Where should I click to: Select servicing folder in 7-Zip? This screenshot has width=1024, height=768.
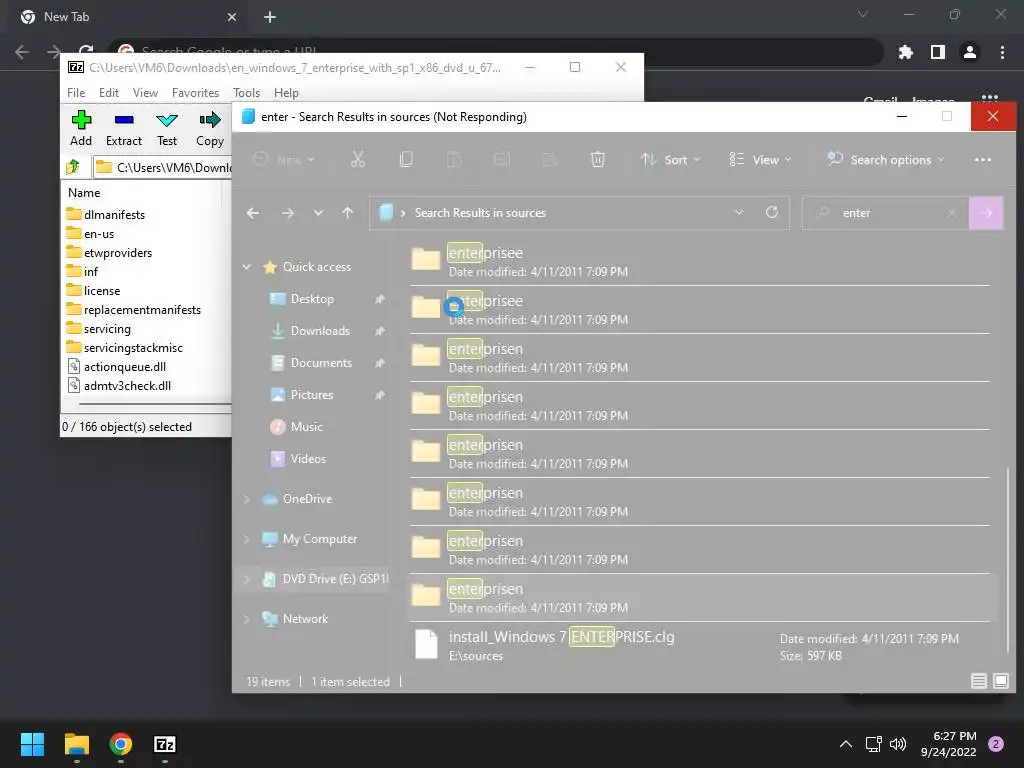tap(99, 328)
